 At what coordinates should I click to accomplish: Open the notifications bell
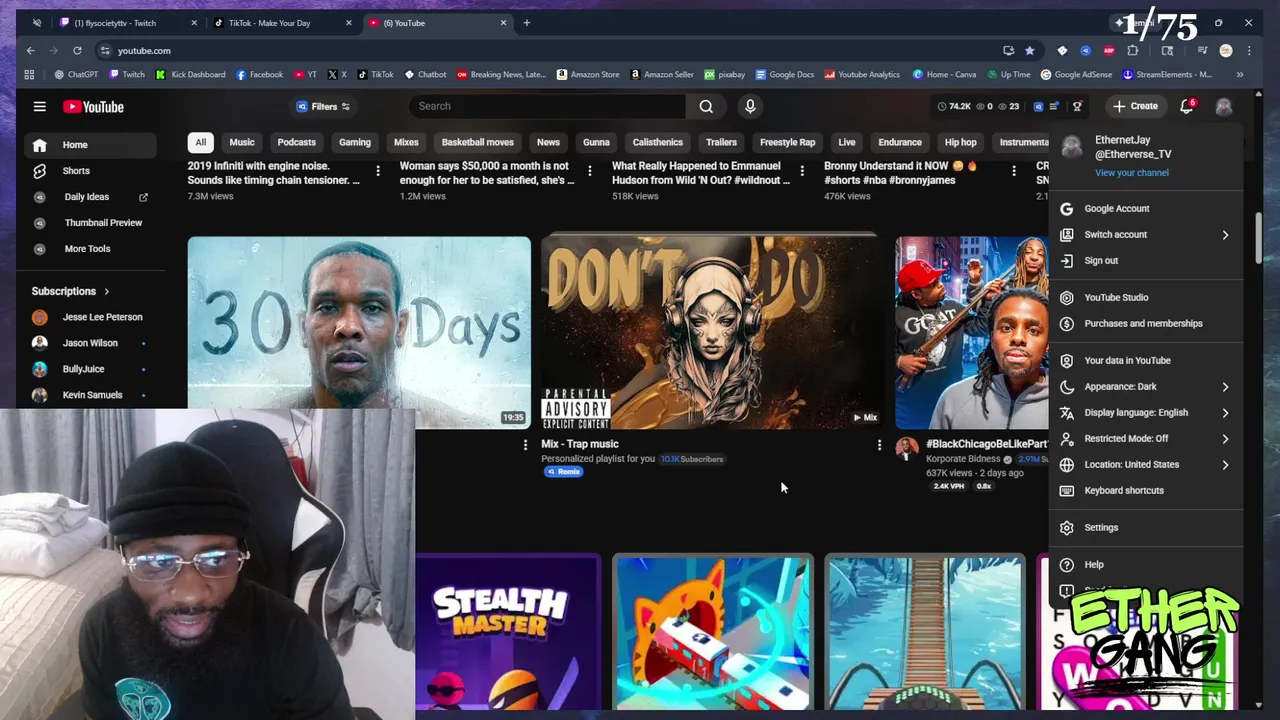[1187, 106]
